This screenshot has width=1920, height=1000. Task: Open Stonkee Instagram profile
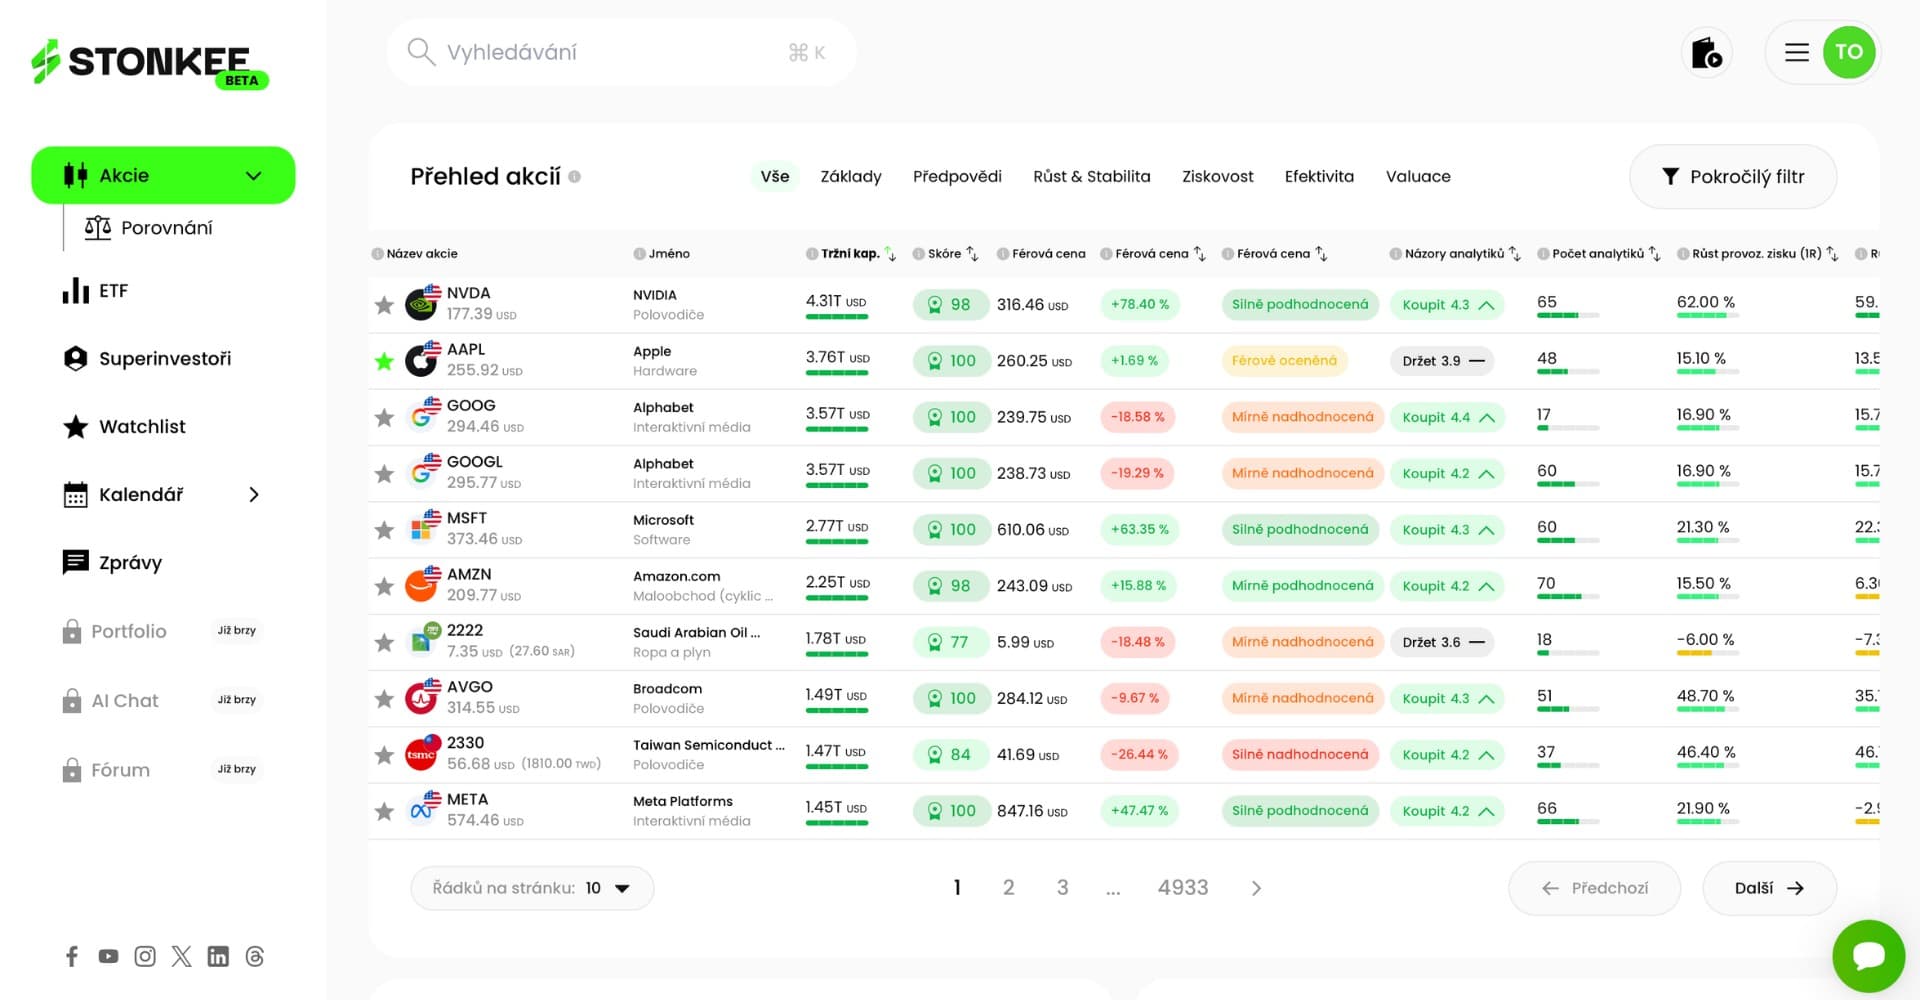[x=145, y=957]
